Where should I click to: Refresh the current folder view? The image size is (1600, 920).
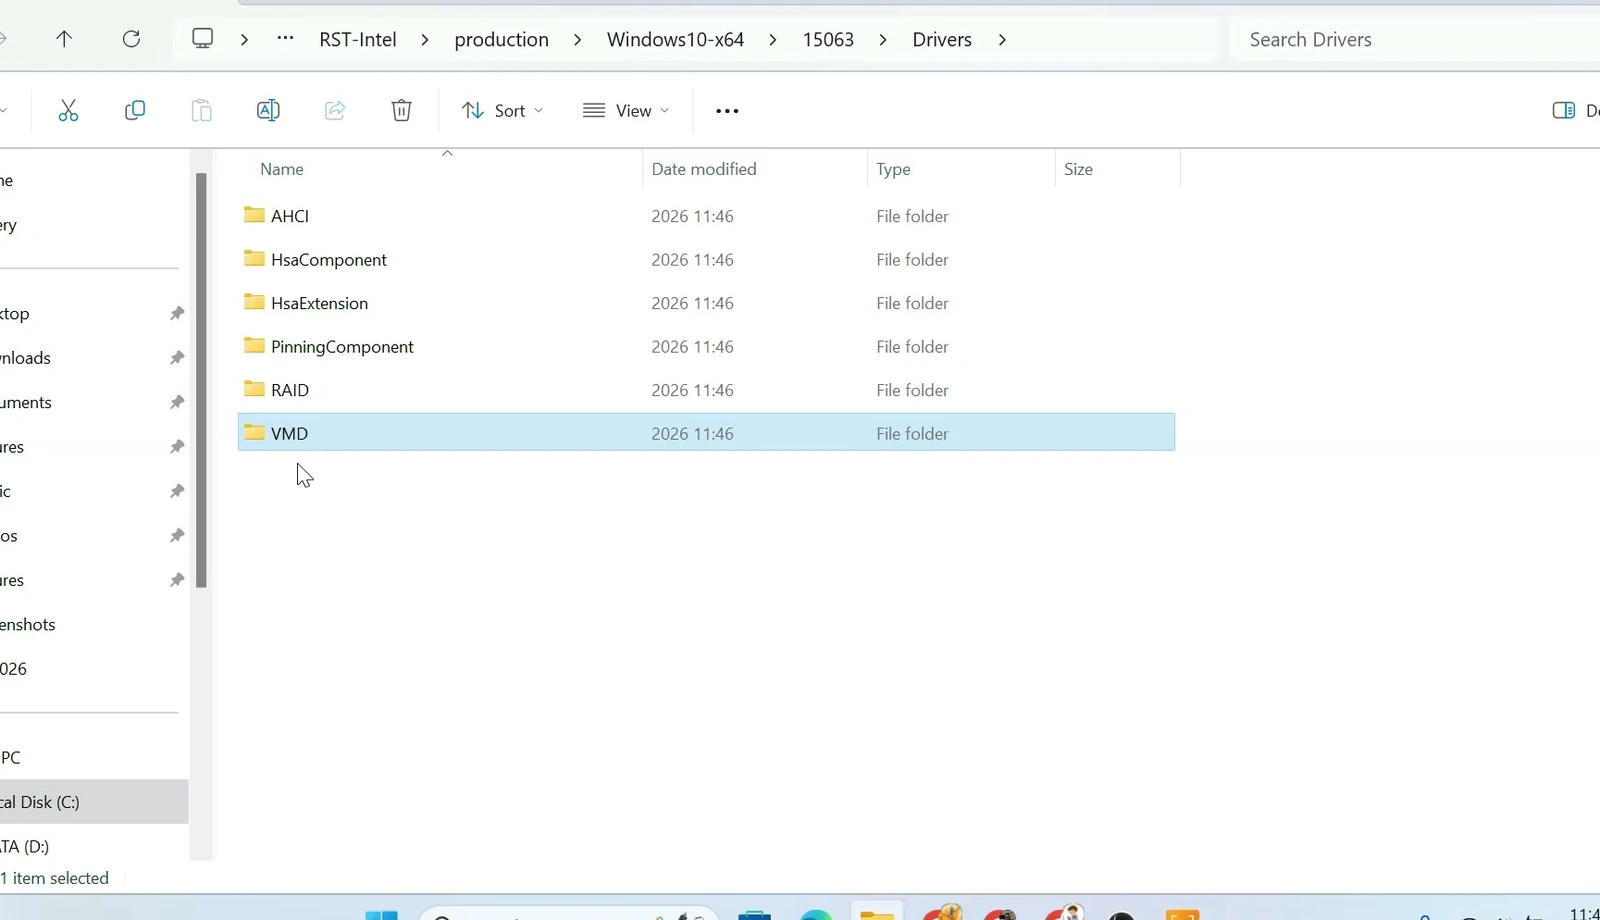(131, 39)
